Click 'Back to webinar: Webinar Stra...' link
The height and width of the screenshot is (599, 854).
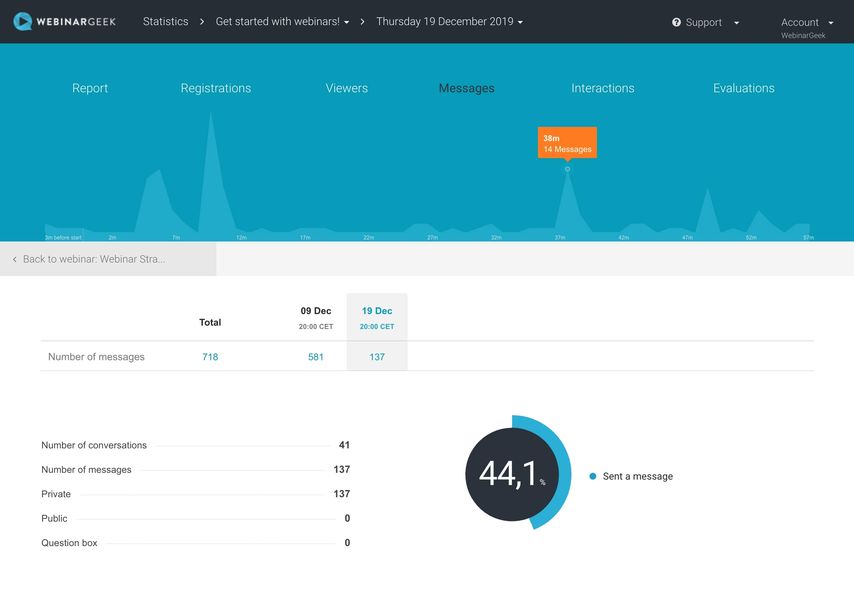coord(95,258)
